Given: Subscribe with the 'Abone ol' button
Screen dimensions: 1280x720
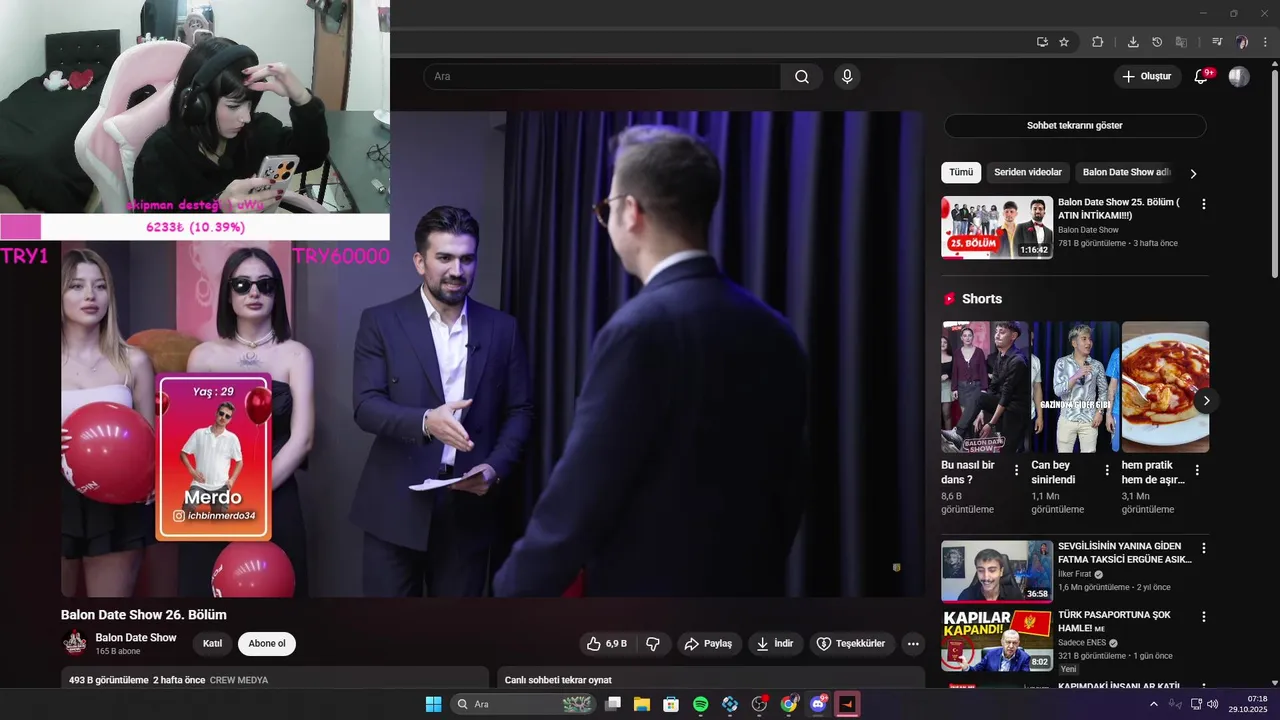Looking at the screenshot, I should coord(267,644).
